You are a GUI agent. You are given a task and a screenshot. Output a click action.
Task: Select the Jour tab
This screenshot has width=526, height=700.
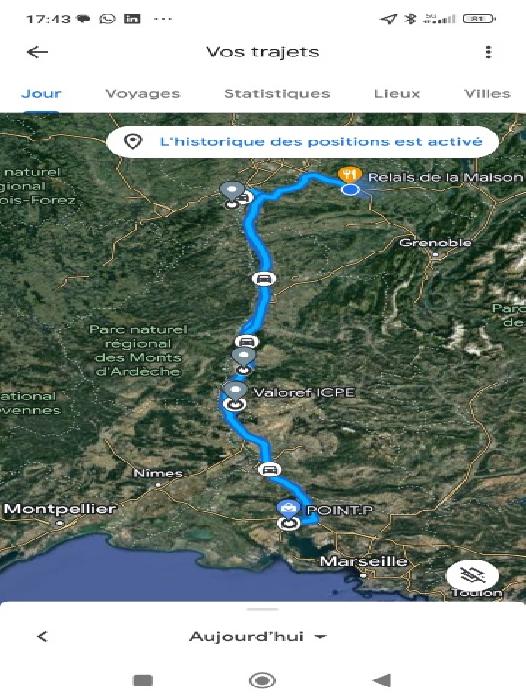(x=41, y=94)
